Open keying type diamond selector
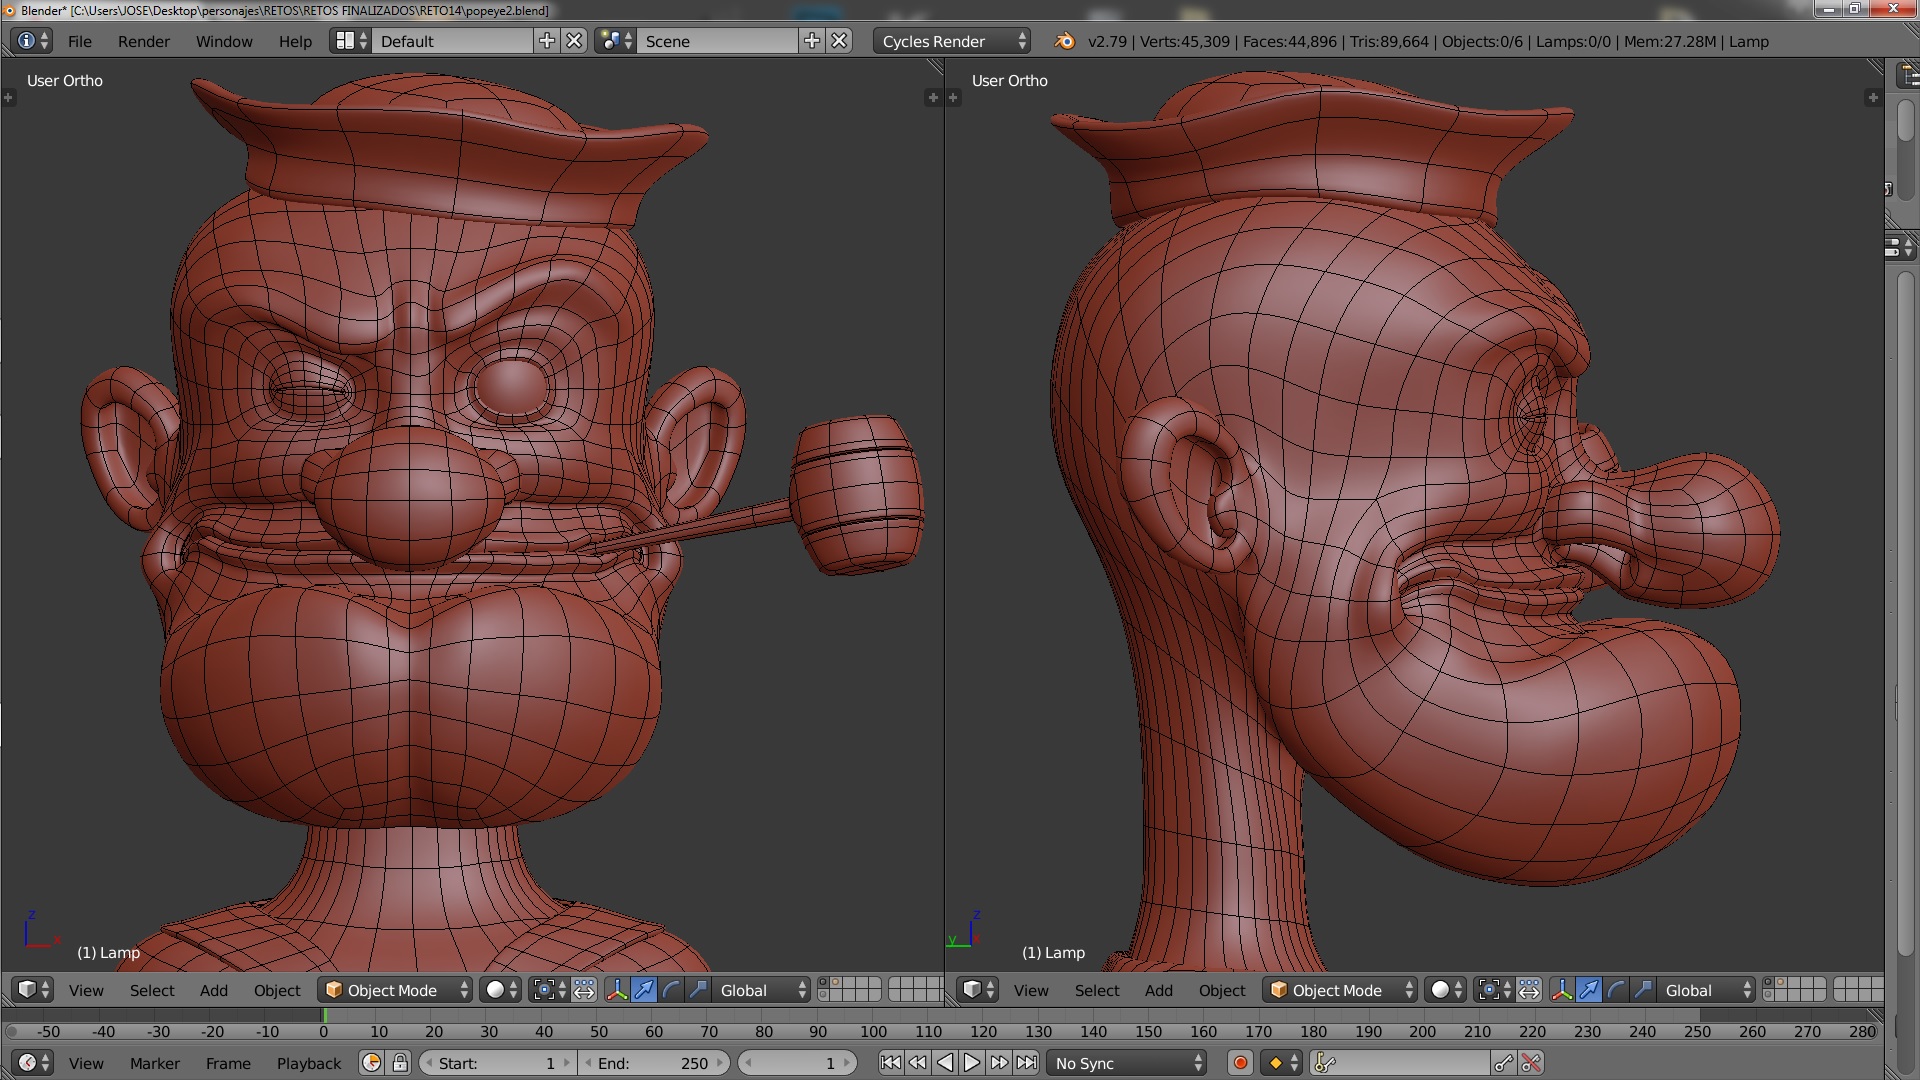 tap(1282, 1063)
